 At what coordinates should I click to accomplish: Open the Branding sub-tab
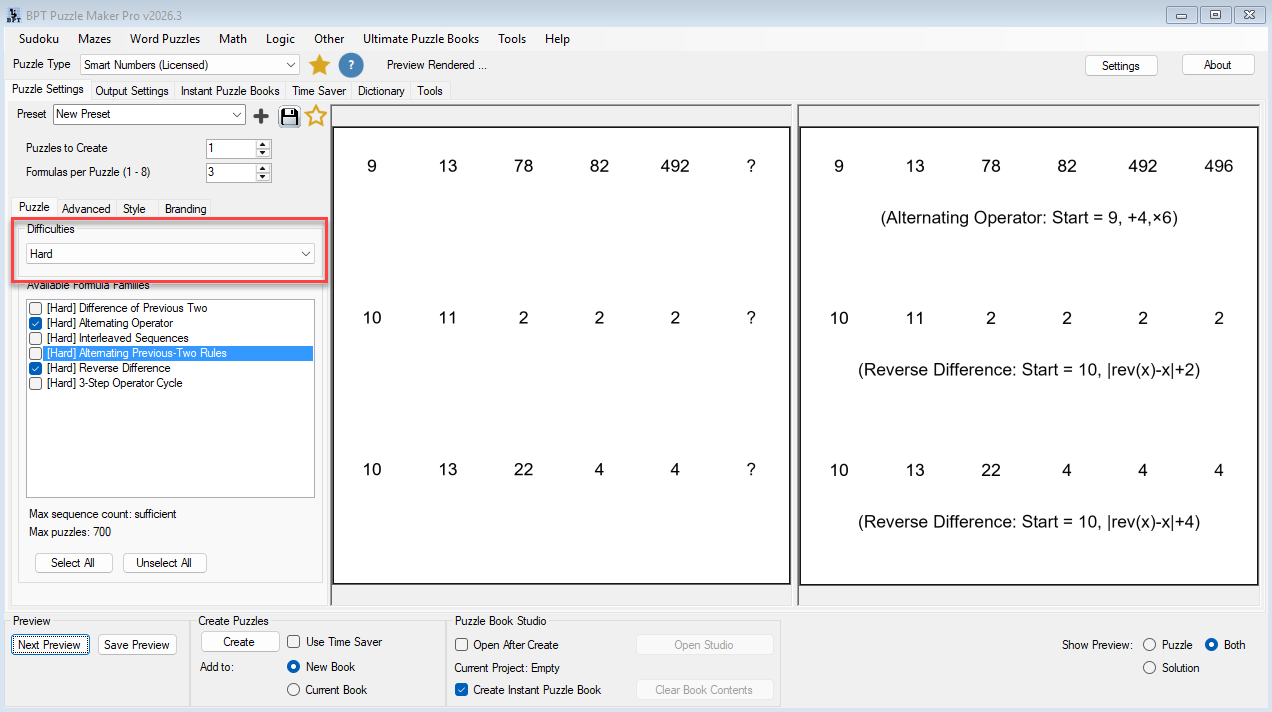(x=186, y=209)
